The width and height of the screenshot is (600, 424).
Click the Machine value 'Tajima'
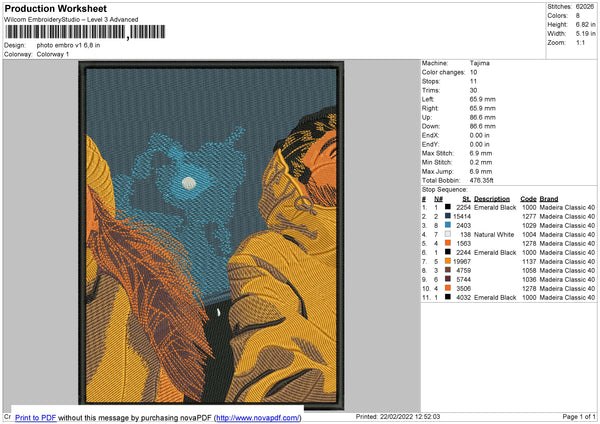coord(479,63)
